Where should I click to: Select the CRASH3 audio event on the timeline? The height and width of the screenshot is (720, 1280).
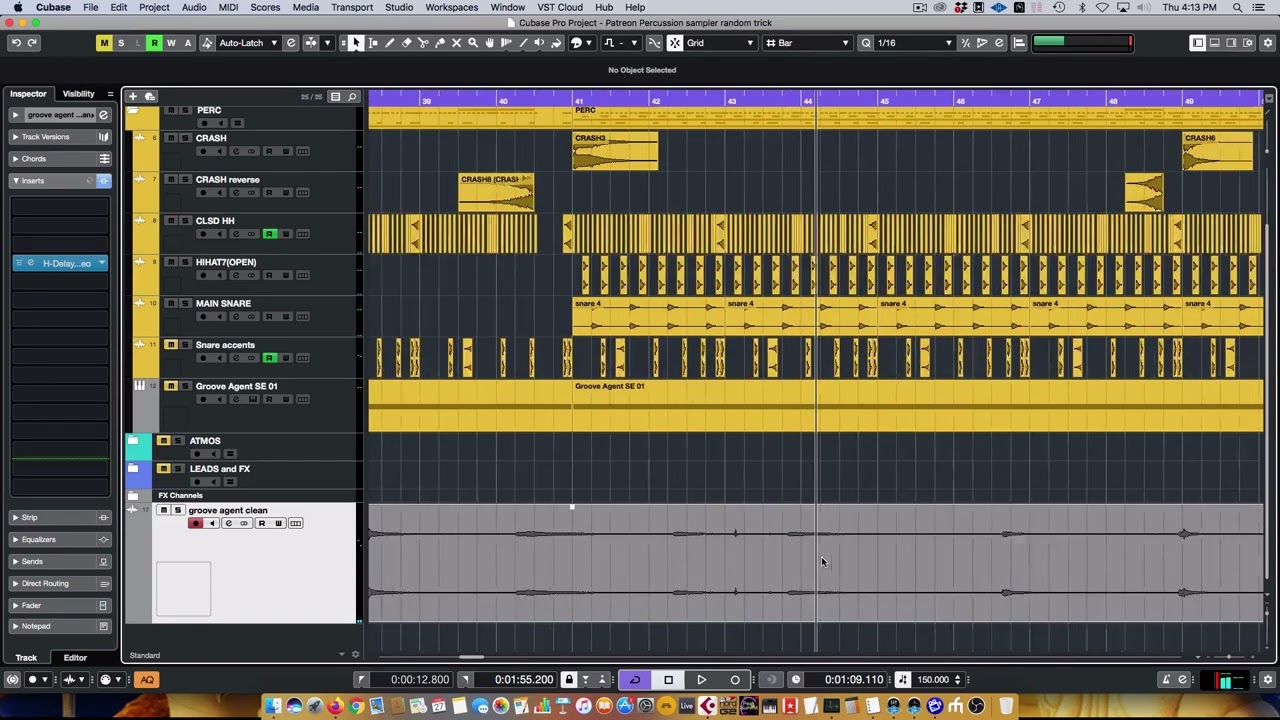coord(615,151)
